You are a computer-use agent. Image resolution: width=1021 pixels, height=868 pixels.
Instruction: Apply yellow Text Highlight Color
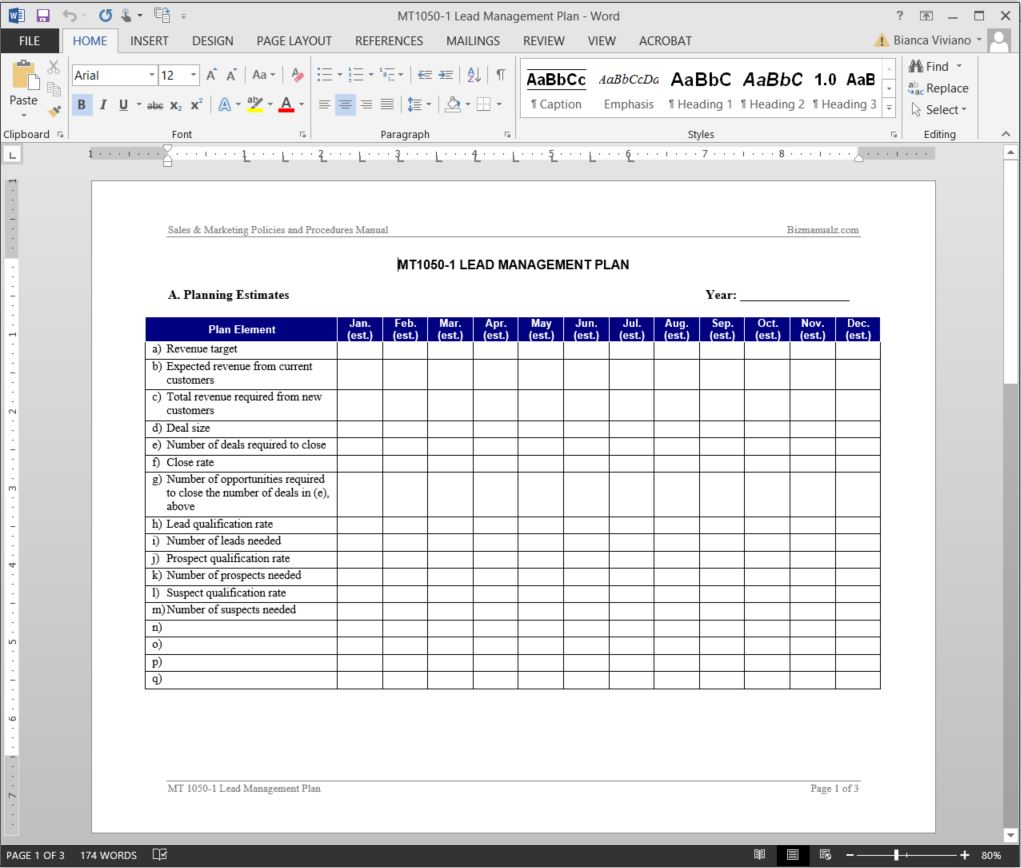coord(255,104)
